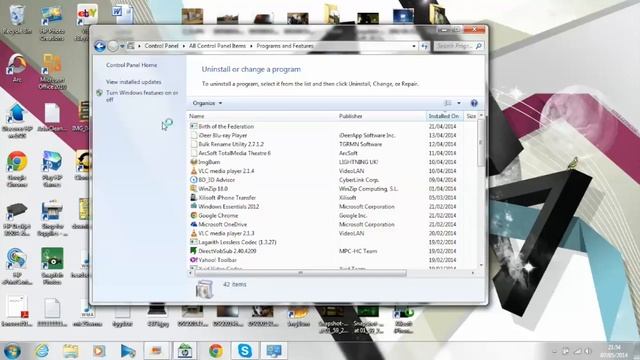The width and height of the screenshot is (640, 360).
Task: Select VLC media player 2.1.4 icon
Action: coord(194,171)
